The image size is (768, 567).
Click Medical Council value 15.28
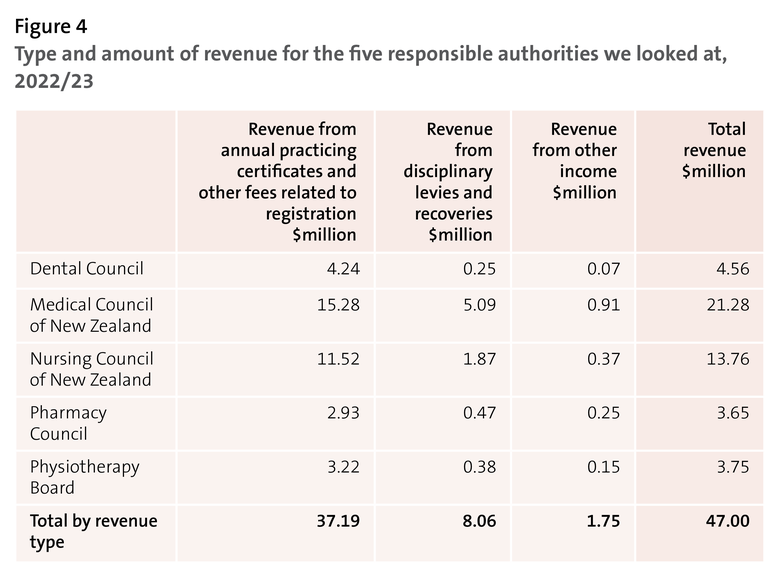pyautogui.click(x=338, y=305)
